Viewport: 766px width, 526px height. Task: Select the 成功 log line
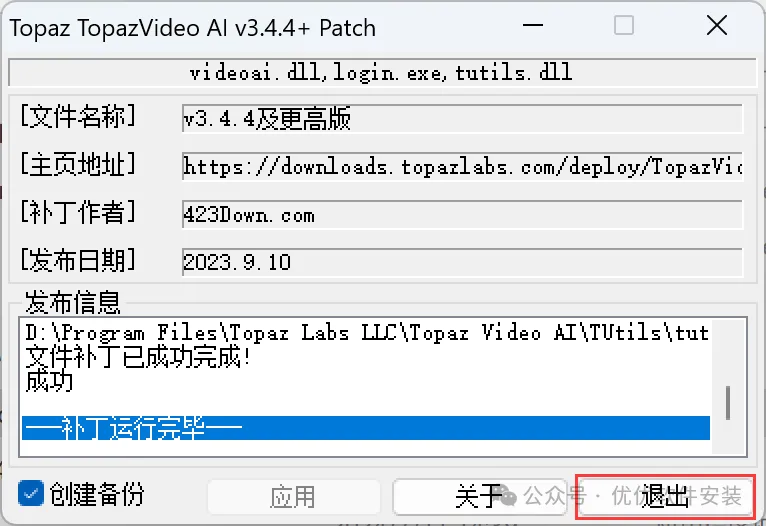(x=49, y=380)
